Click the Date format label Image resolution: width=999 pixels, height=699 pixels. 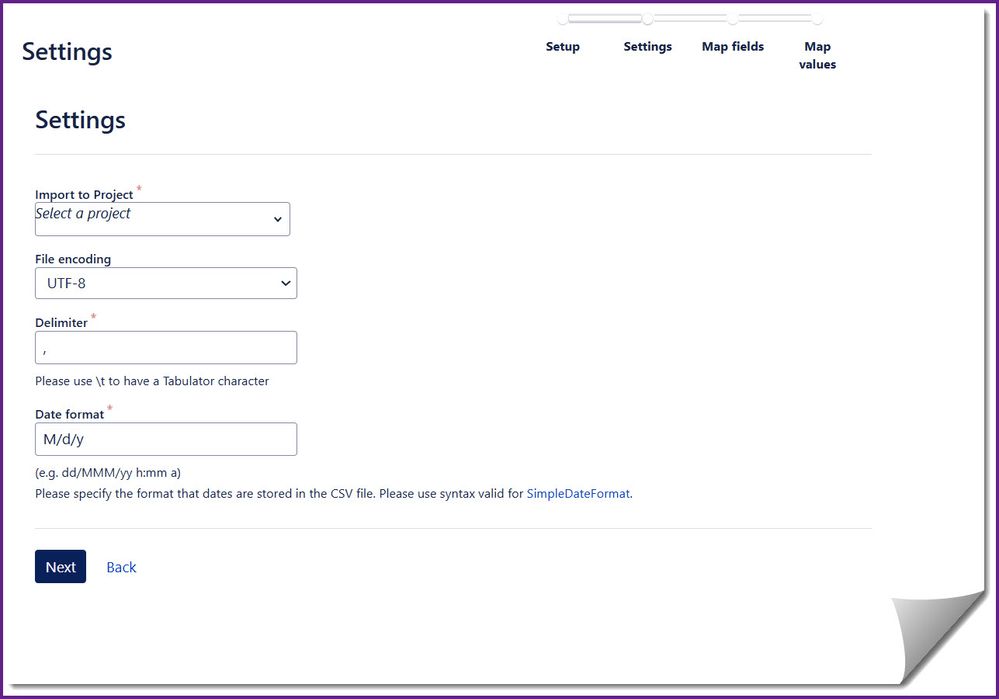click(x=69, y=414)
